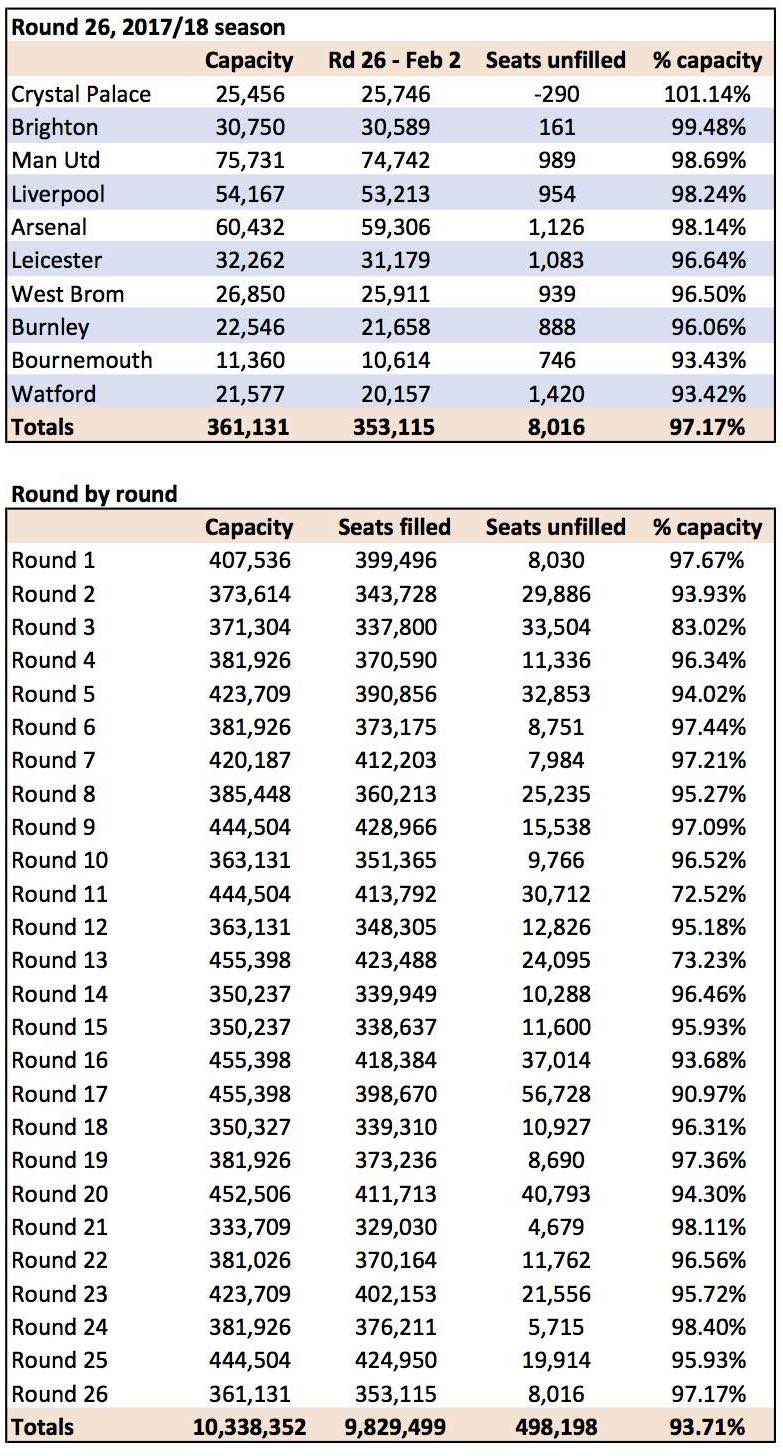The image size is (783, 1456).
Task: Select the Round 21 row label
Action: point(59,1226)
